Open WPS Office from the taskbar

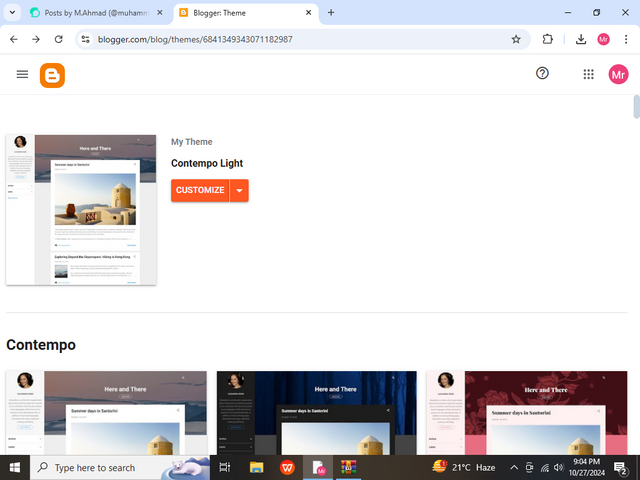287,467
